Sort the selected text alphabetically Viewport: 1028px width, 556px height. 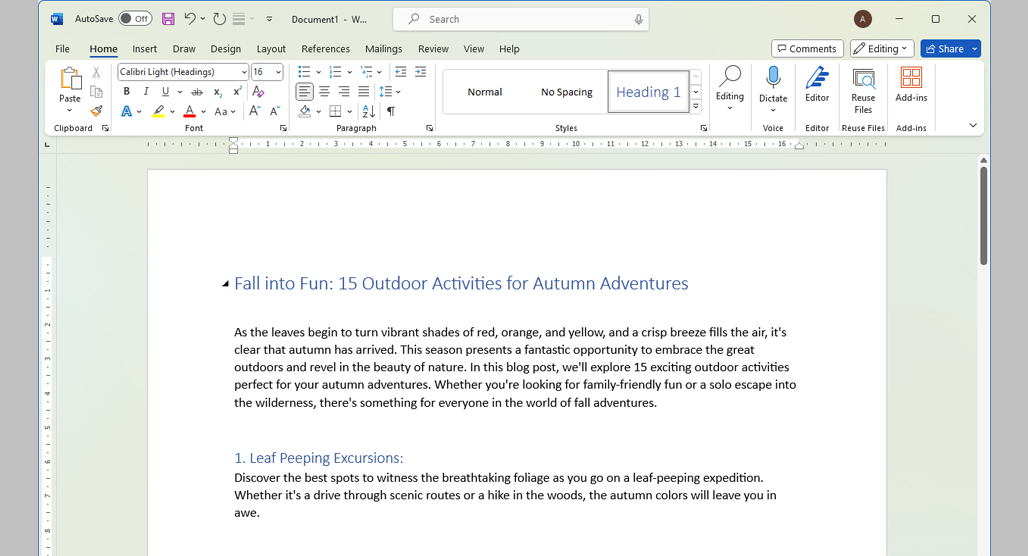(369, 111)
